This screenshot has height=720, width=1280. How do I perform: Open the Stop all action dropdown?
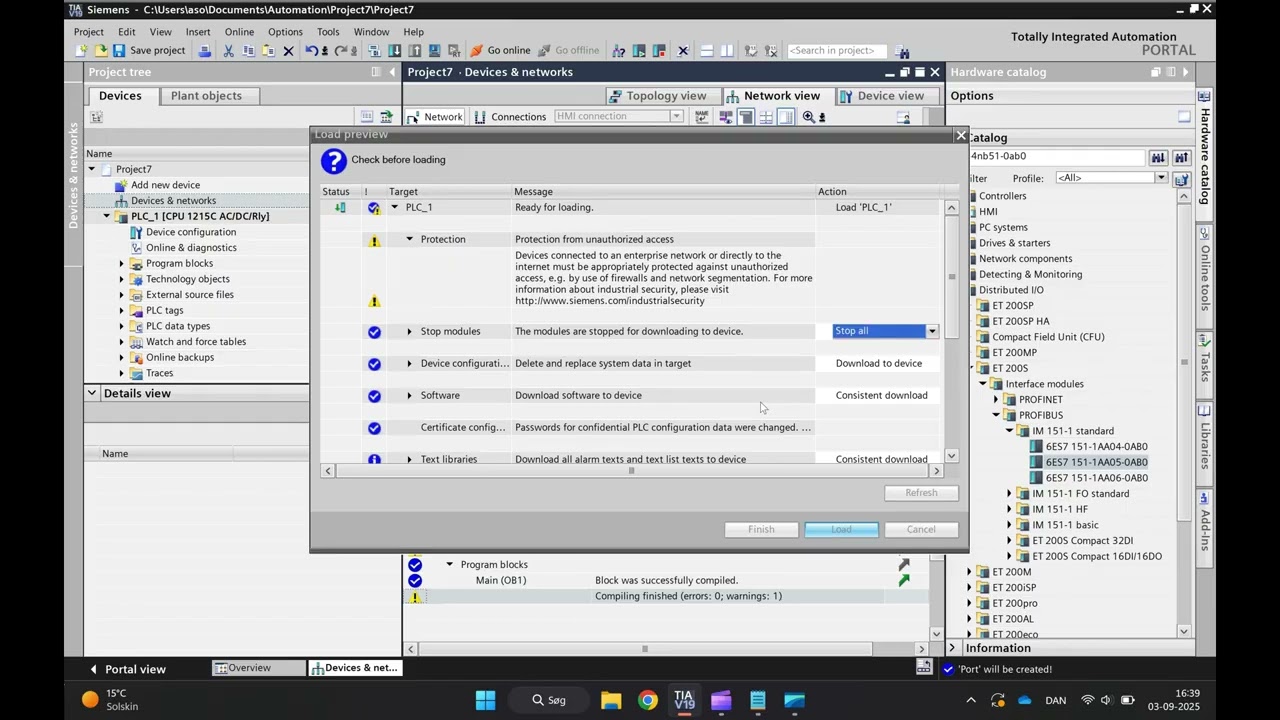[x=932, y=331]
